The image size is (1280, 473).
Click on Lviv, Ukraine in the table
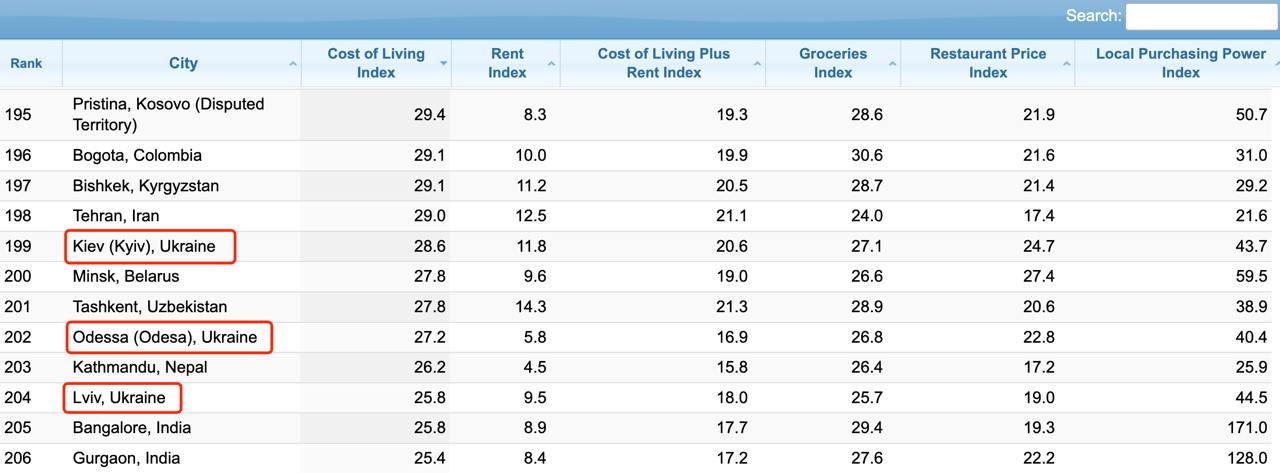point(119,397)
